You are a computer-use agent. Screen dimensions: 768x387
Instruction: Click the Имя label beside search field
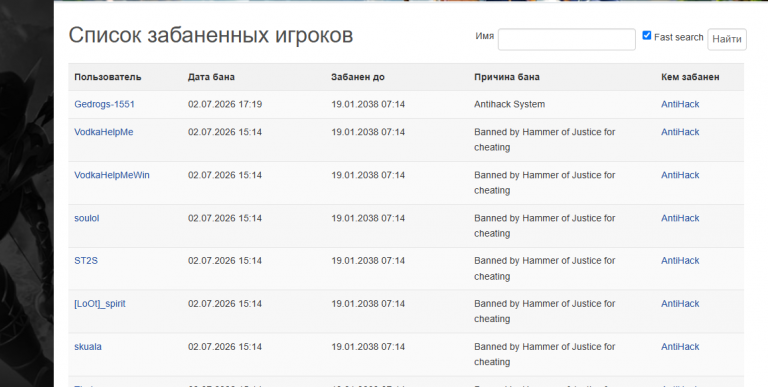tap(484, 36)
